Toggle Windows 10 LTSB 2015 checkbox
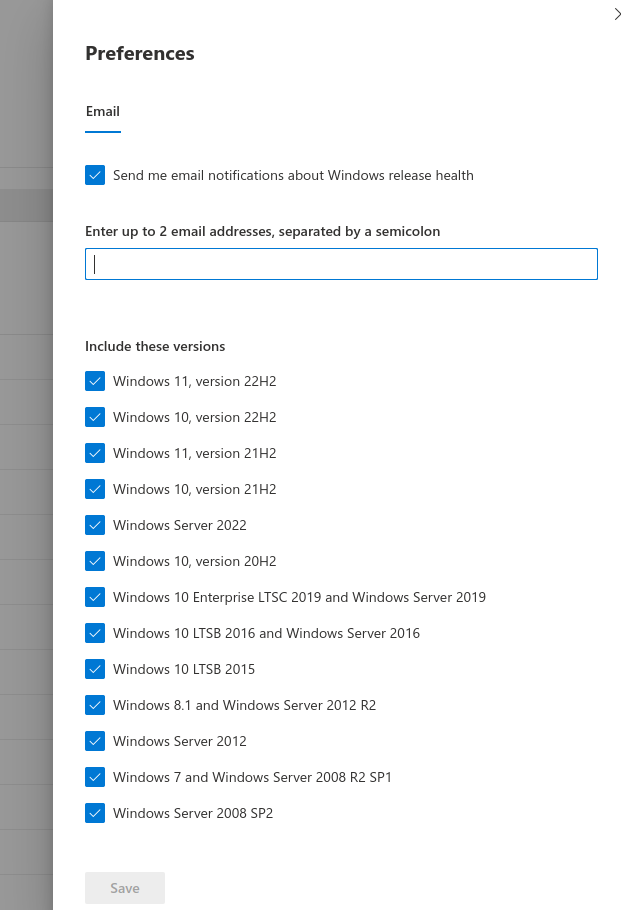Image resolution: width=621 pixels, height=910 pixels. click(x=95, y=669)
